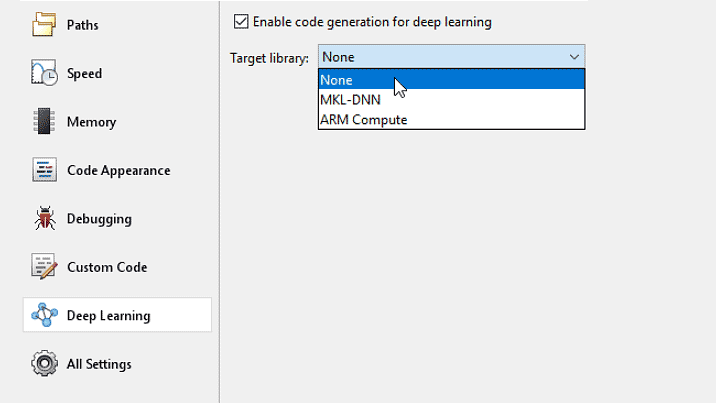The image size is (716, 403).
Task: Click the red Debugging bug icon
Action: 44,218
